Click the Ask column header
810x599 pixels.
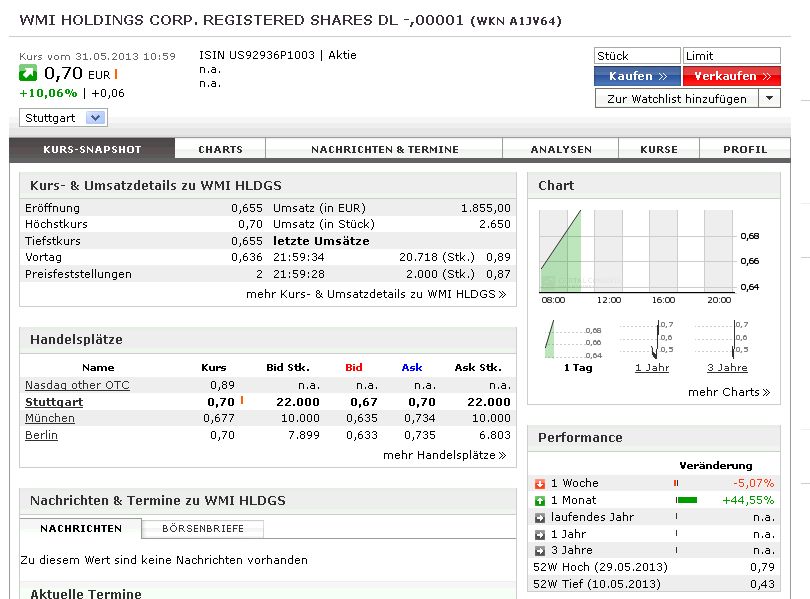point(412,368)
